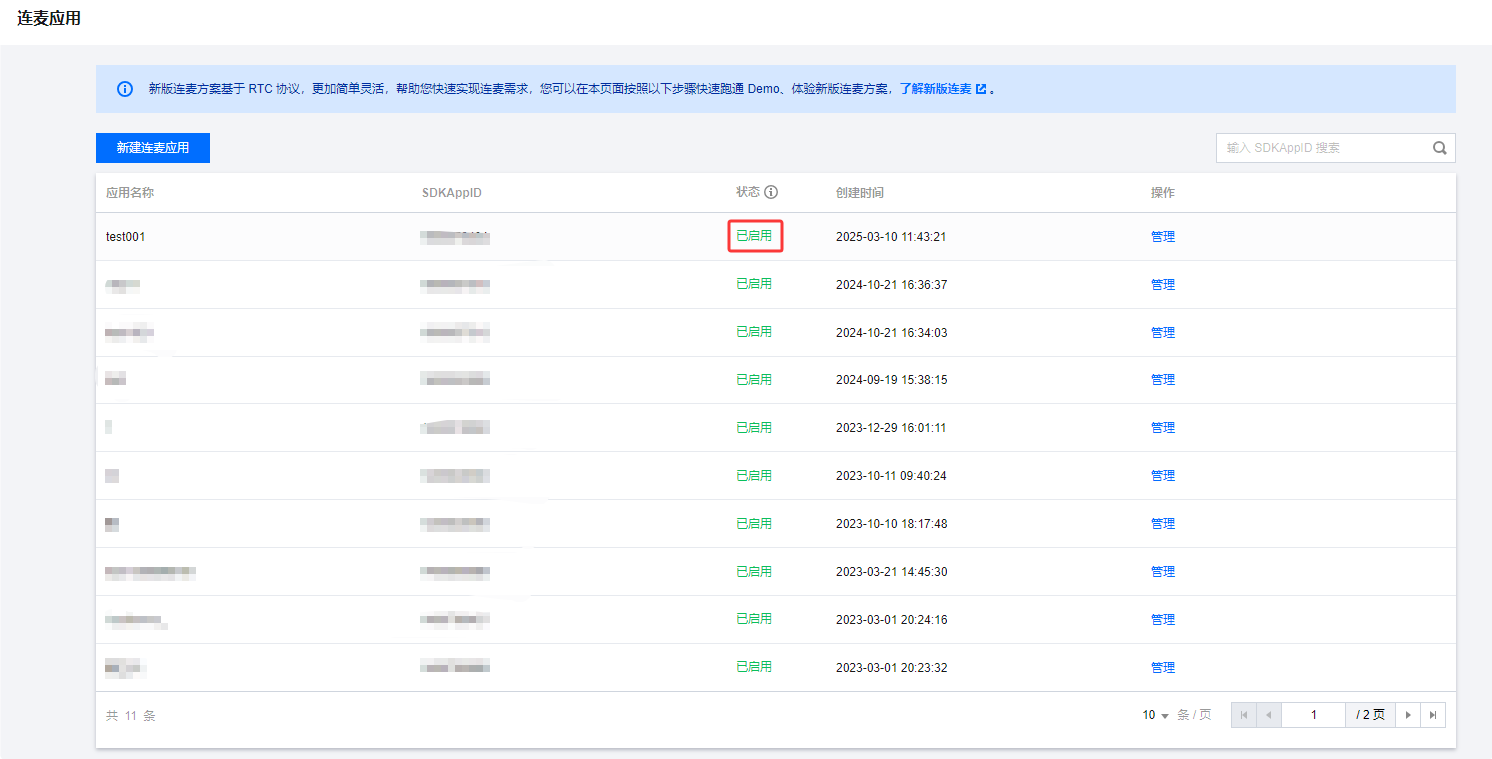Click the 已启用 status of test001

point(754,236)
